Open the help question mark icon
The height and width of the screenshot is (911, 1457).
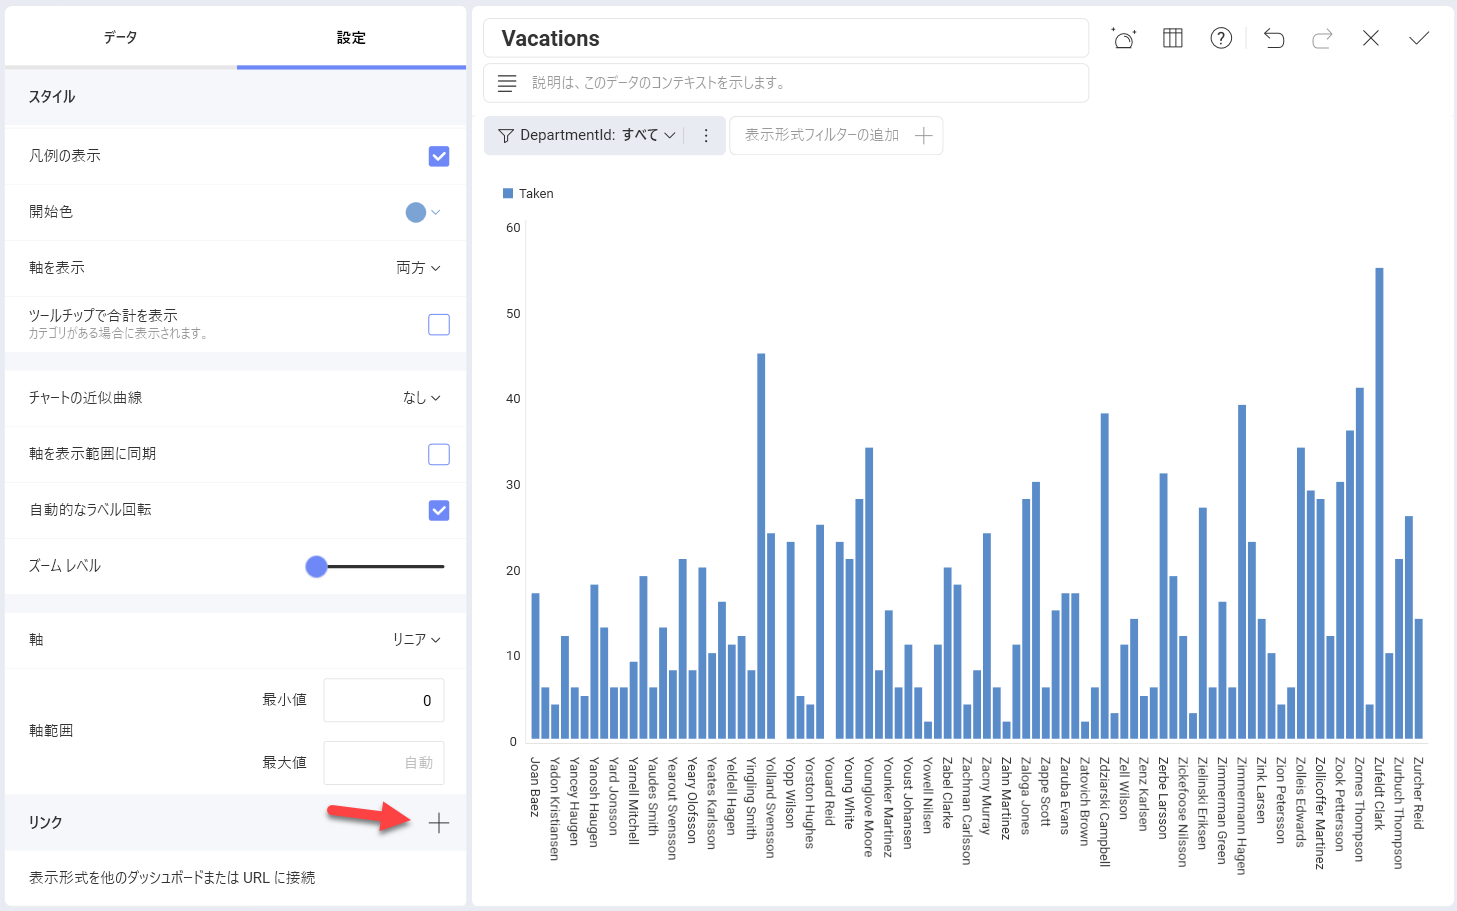(1221, 38)
